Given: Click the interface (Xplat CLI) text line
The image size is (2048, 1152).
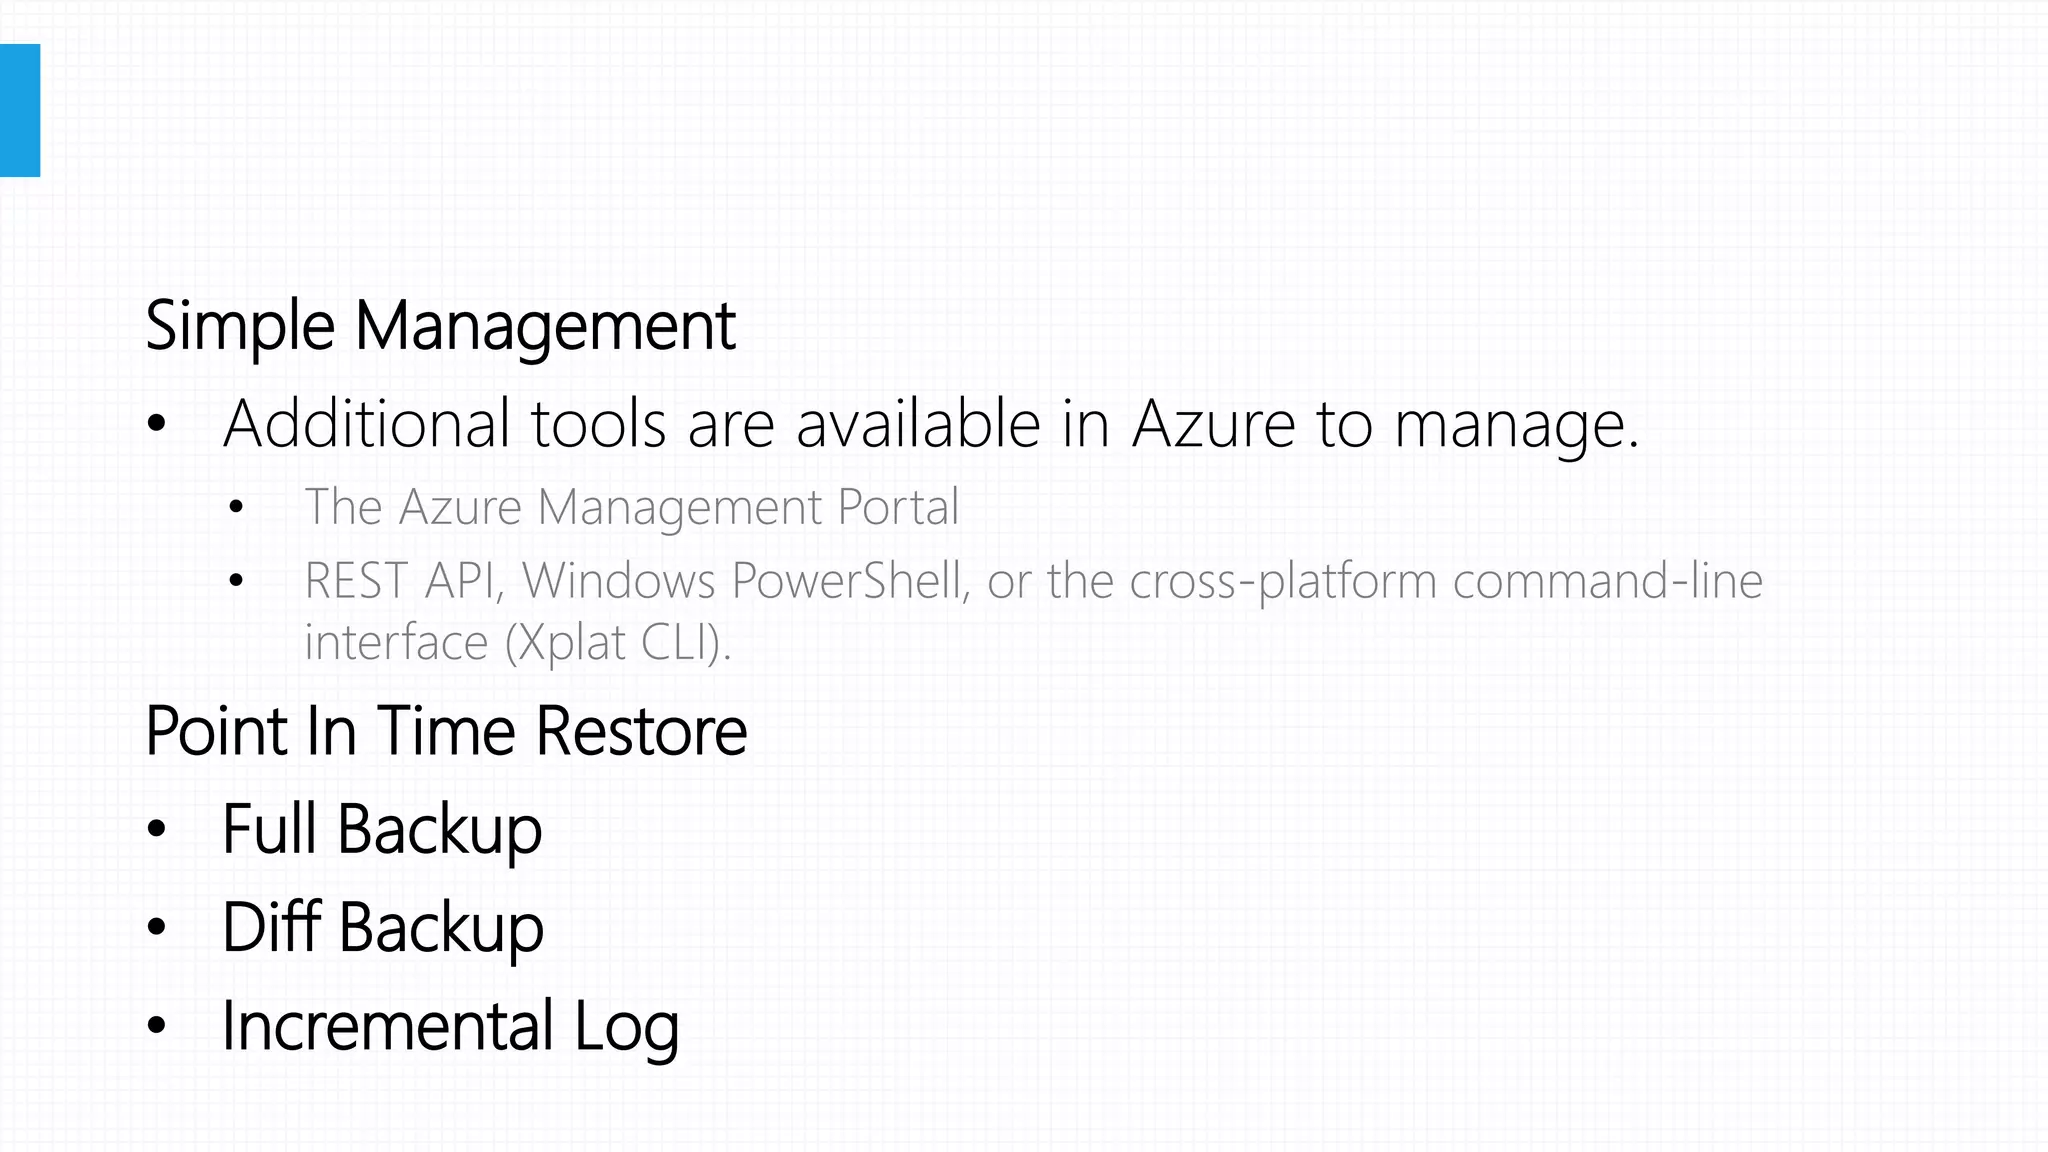Looking at the screenshot, I should pos(517,643).
